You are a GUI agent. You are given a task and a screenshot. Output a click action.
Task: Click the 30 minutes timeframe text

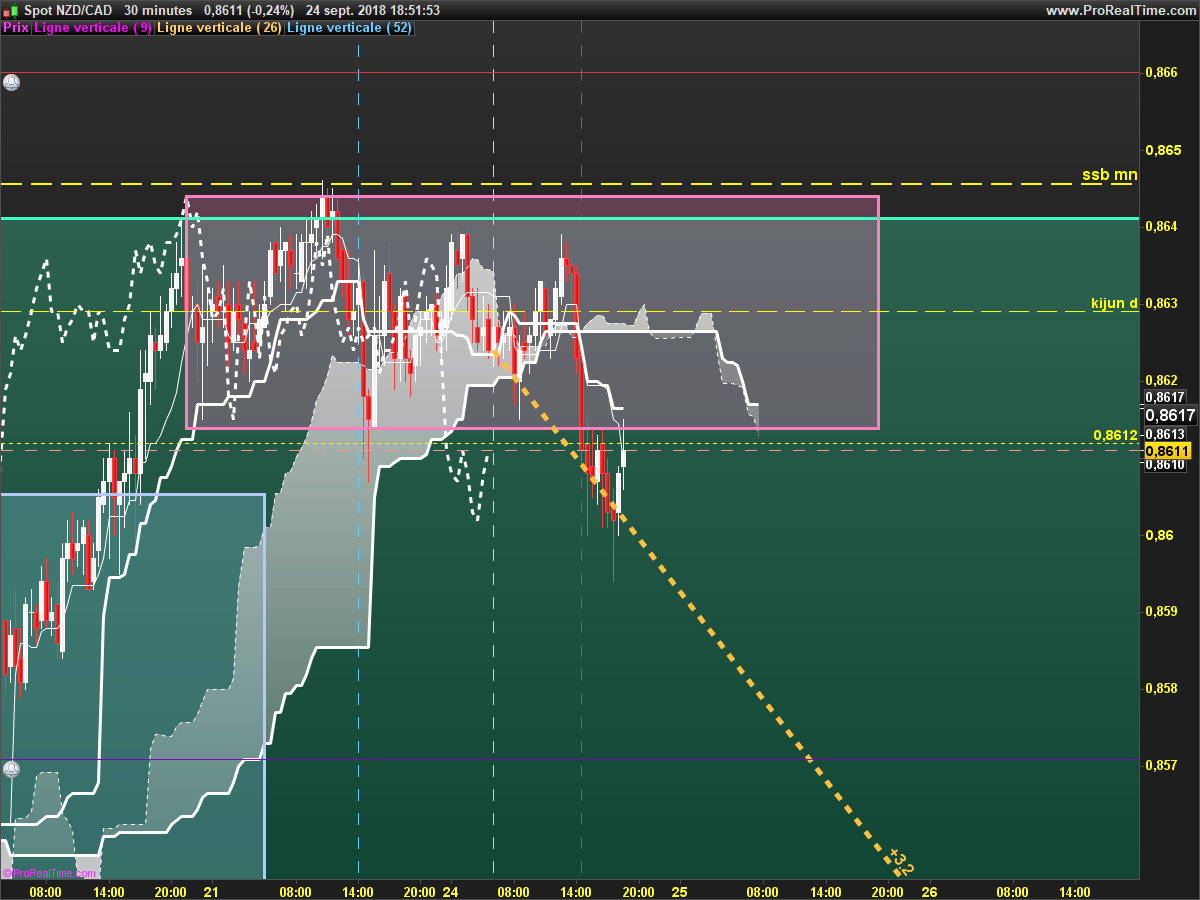pyautogui.click(x=158, y=10)
